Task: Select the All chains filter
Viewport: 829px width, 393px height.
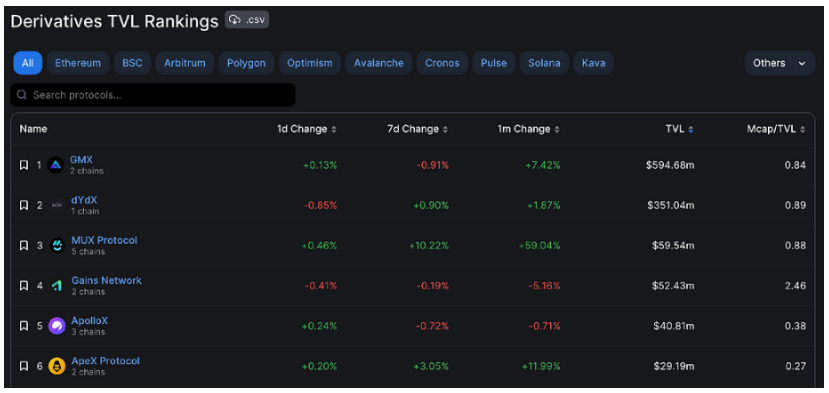Action: pos(27,63)
